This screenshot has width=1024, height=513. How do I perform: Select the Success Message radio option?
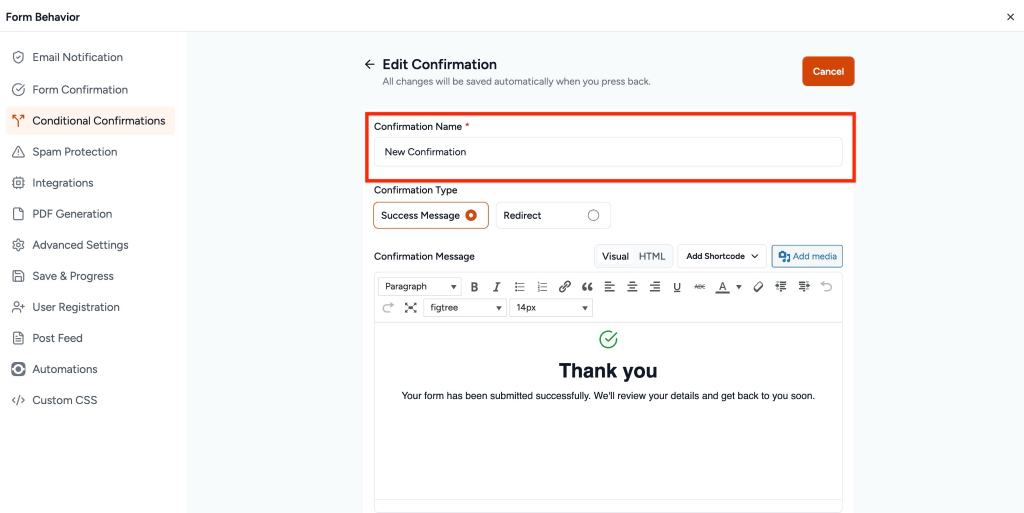coord(431,215)
